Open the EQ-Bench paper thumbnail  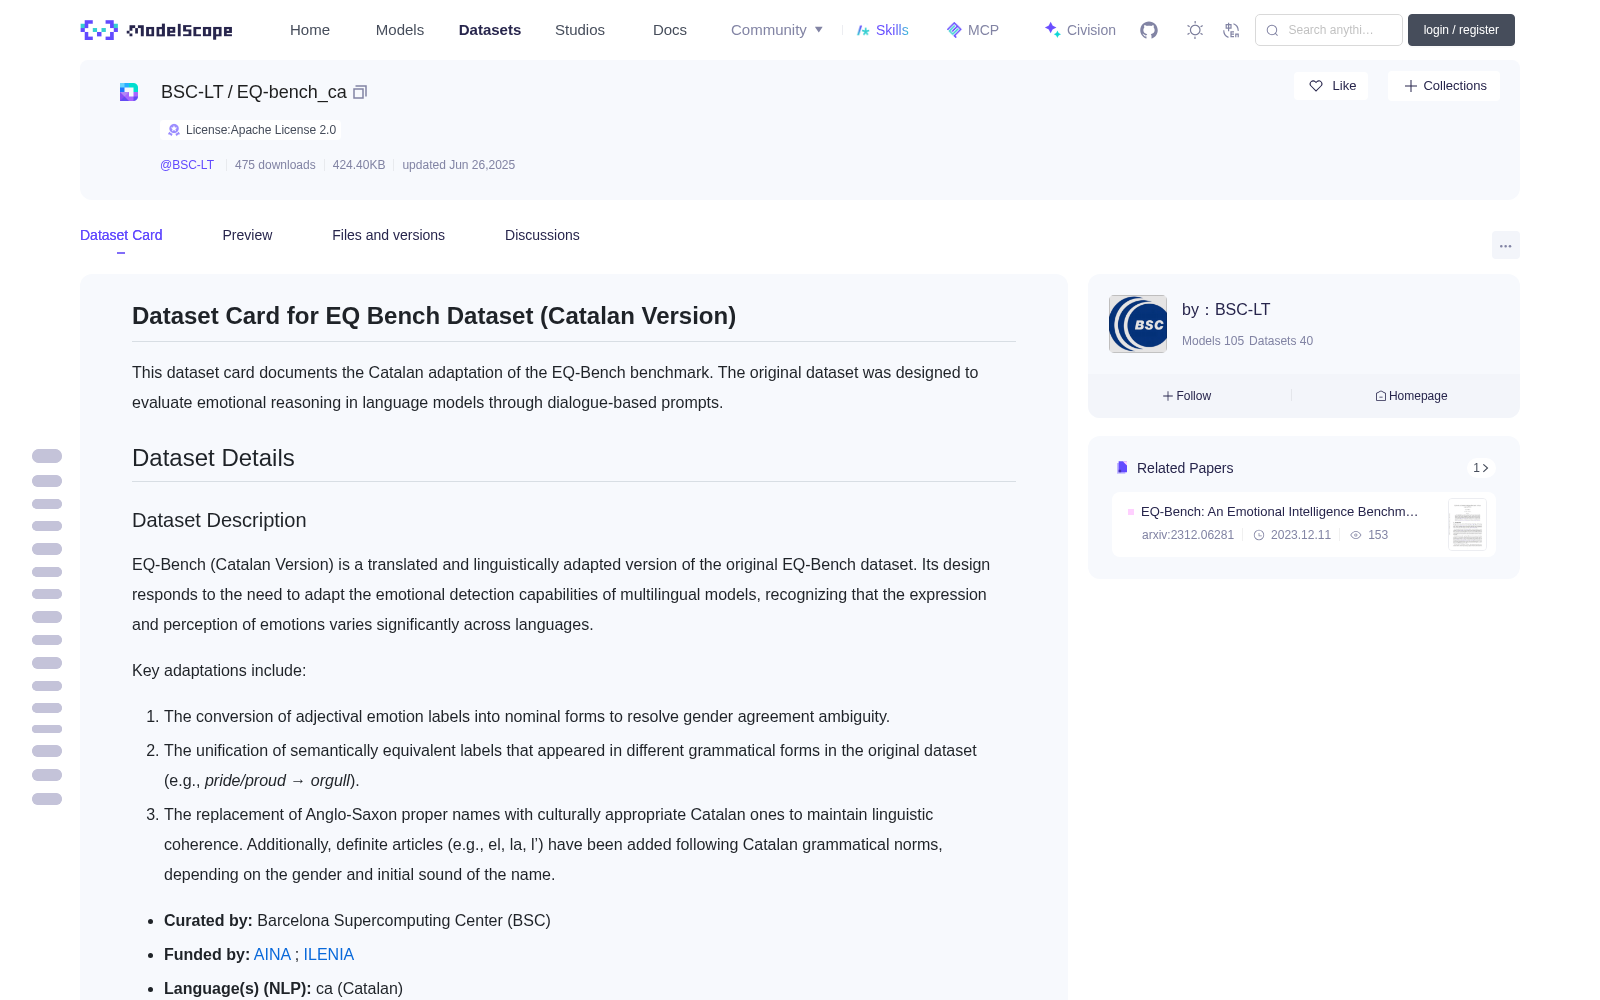(x=1467, y=524)
